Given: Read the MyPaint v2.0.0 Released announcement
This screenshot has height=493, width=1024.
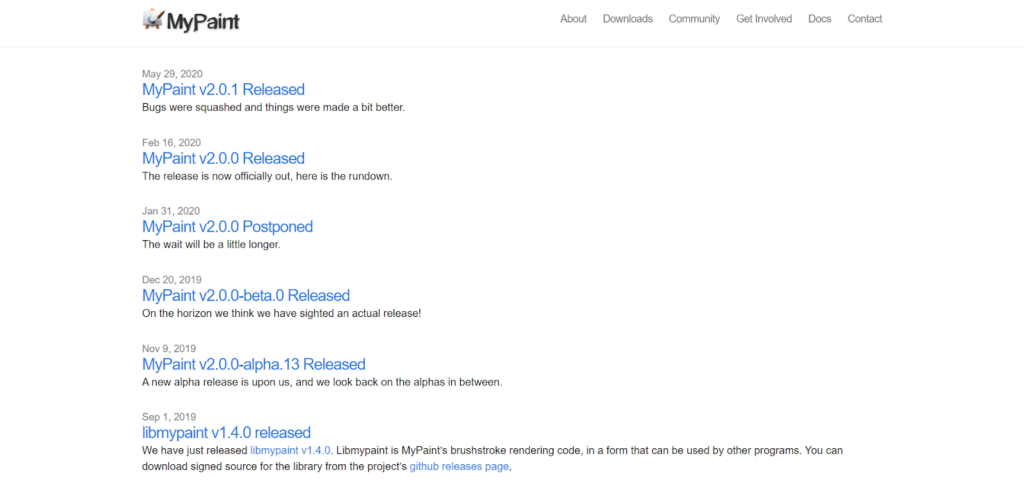Looking at the screenshot, I should [223, 158].
